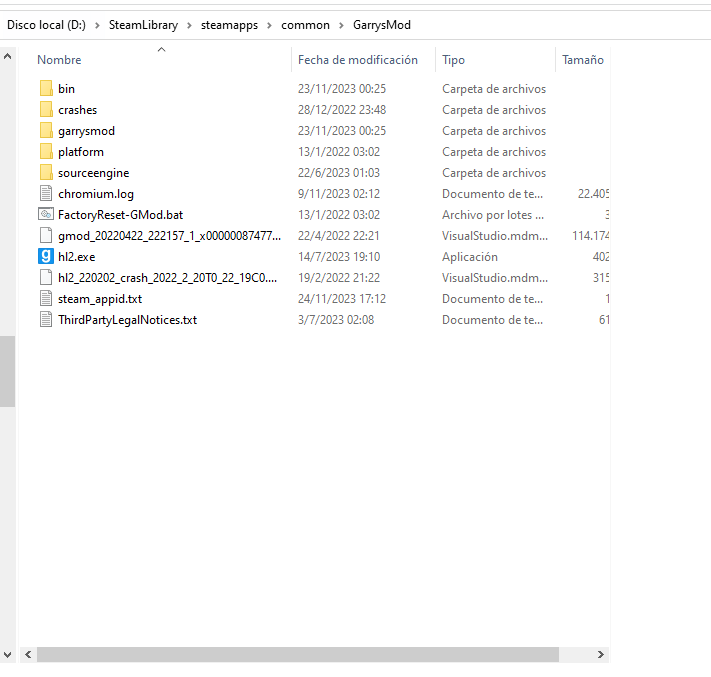The height and width of the screenshot is (677, 711).
Task: Click Carpeta de archivos type for sourceengine
Action: 494,173
